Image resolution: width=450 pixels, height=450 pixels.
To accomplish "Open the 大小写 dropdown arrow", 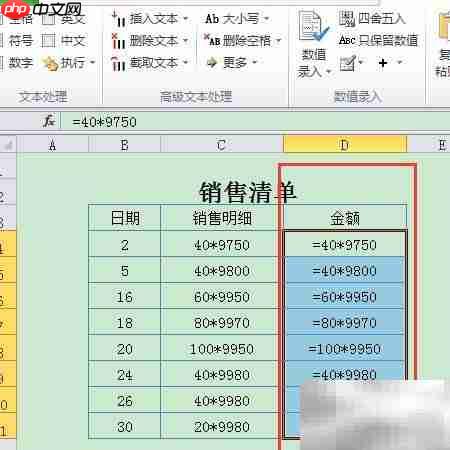I will (266, 19).
